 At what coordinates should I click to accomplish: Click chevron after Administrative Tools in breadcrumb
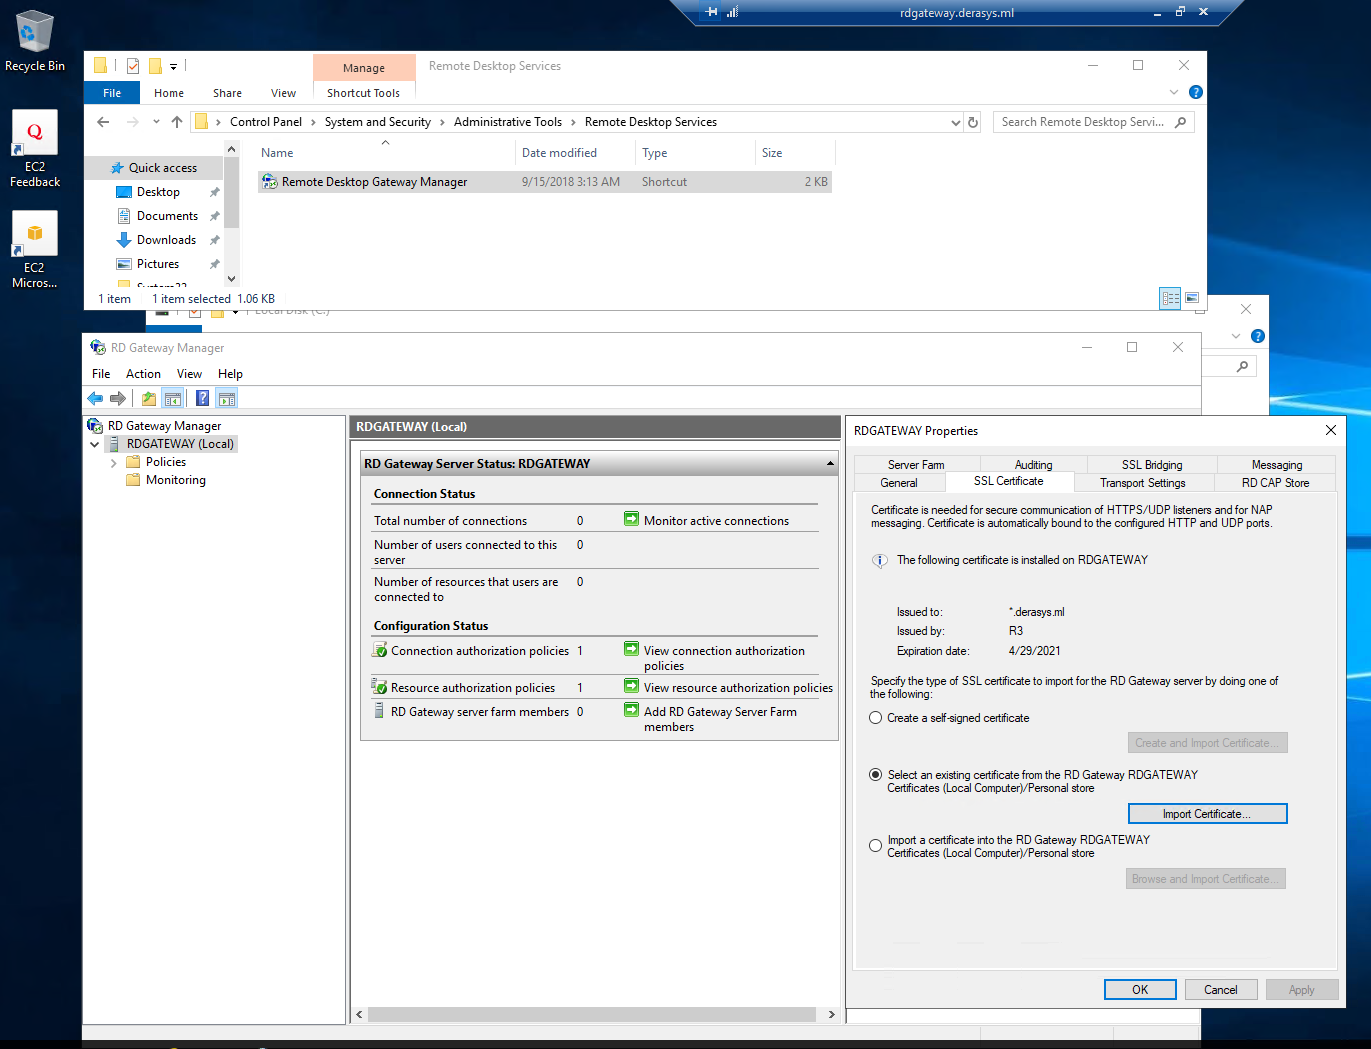(574, 122)
